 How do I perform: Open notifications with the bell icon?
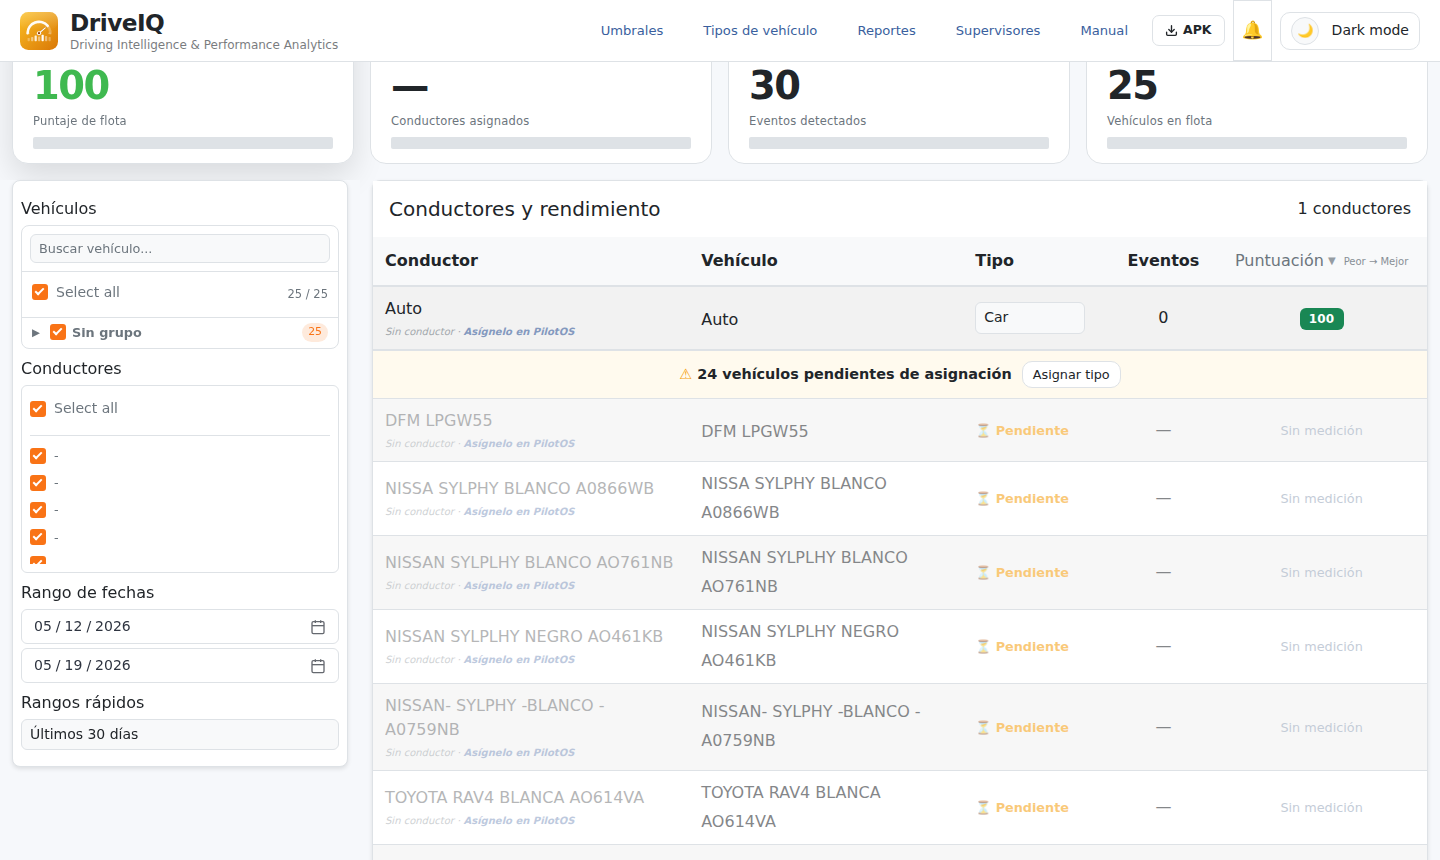point(1252,30)
